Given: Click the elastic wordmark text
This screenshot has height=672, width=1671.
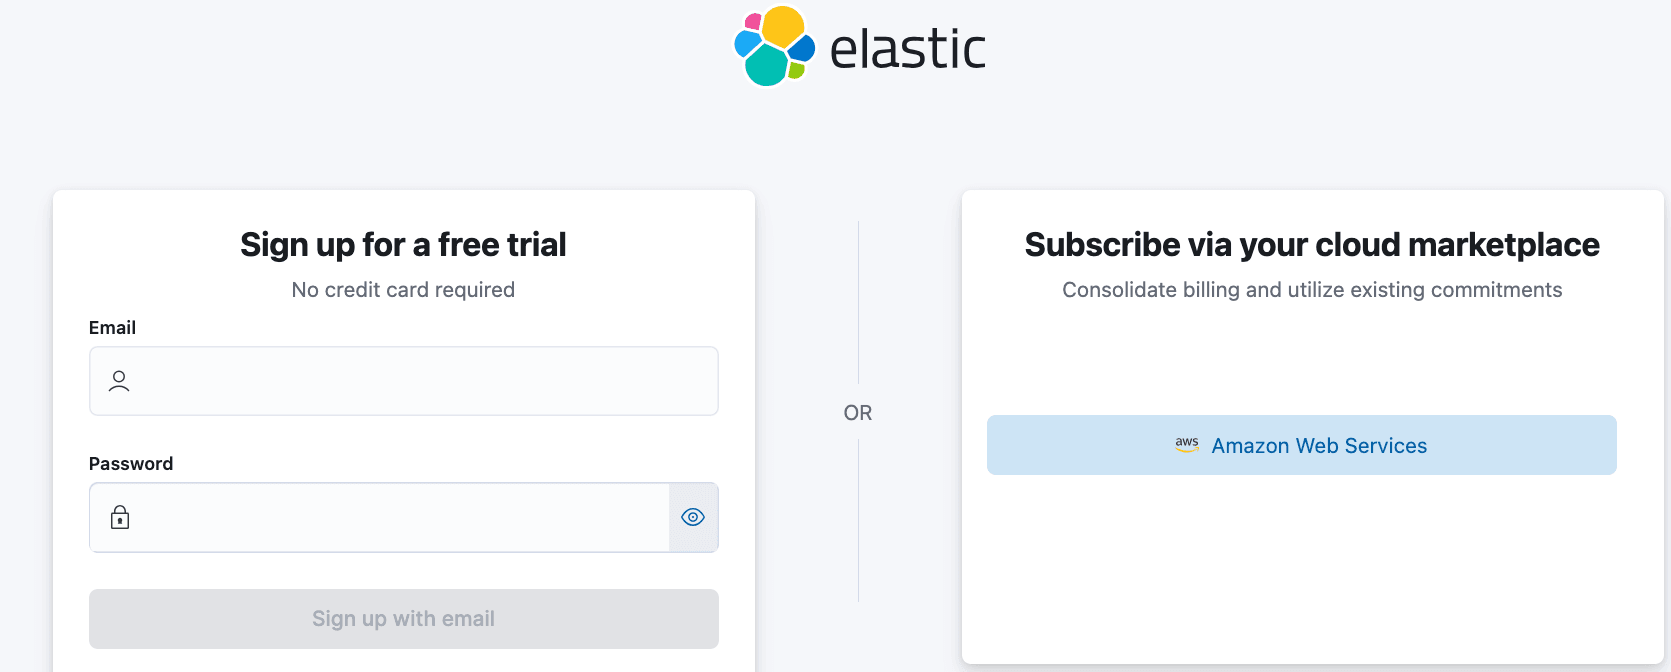Looking at the screenshot, I should [x=907, y=49].
